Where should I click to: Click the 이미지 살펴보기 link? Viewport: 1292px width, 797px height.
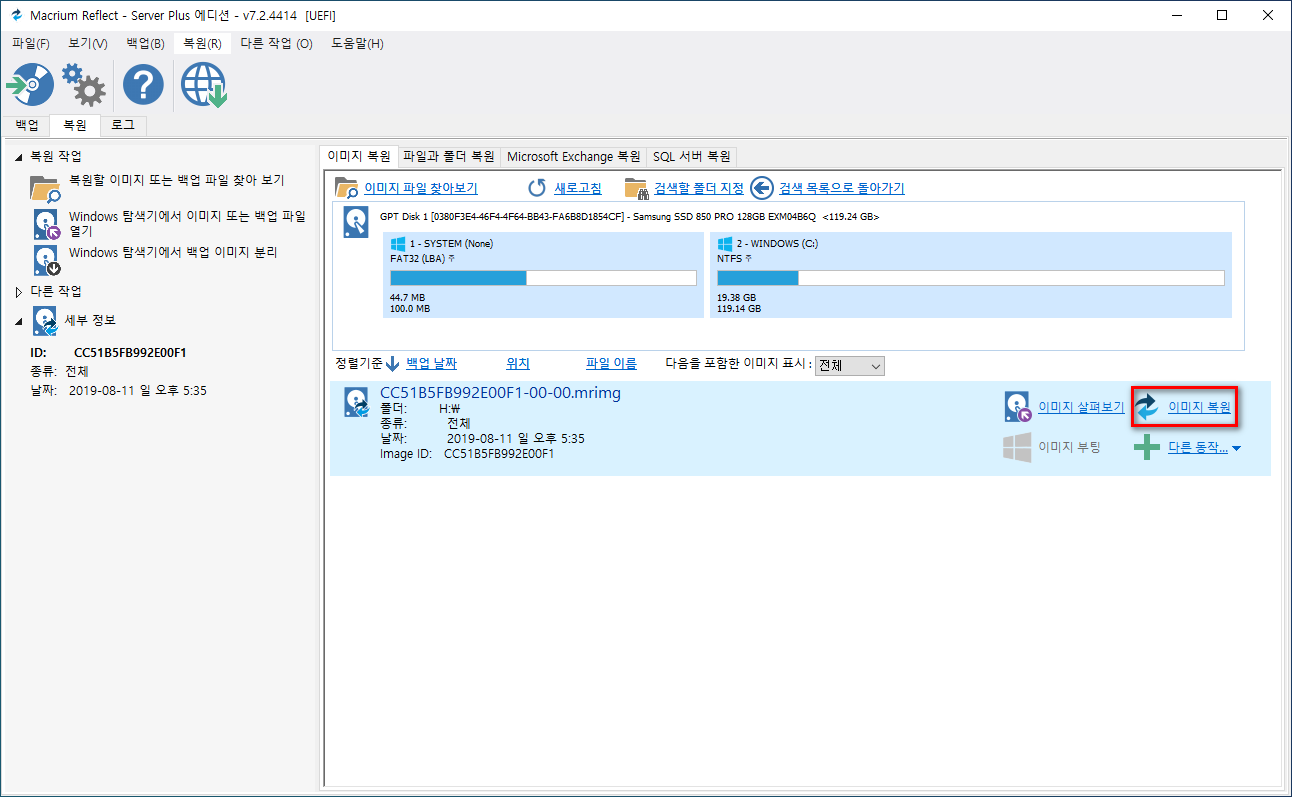pos(1082,407)
